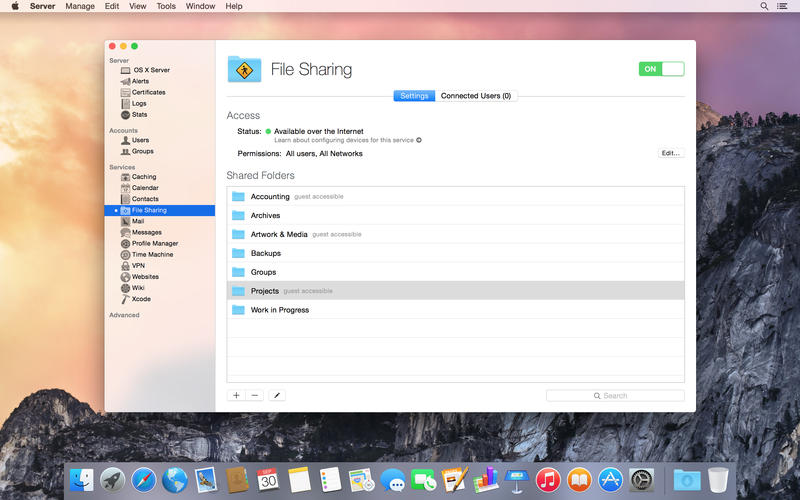Add a shared folder with plus button
The height and width of the screenshot is (500, 800).
236,395
